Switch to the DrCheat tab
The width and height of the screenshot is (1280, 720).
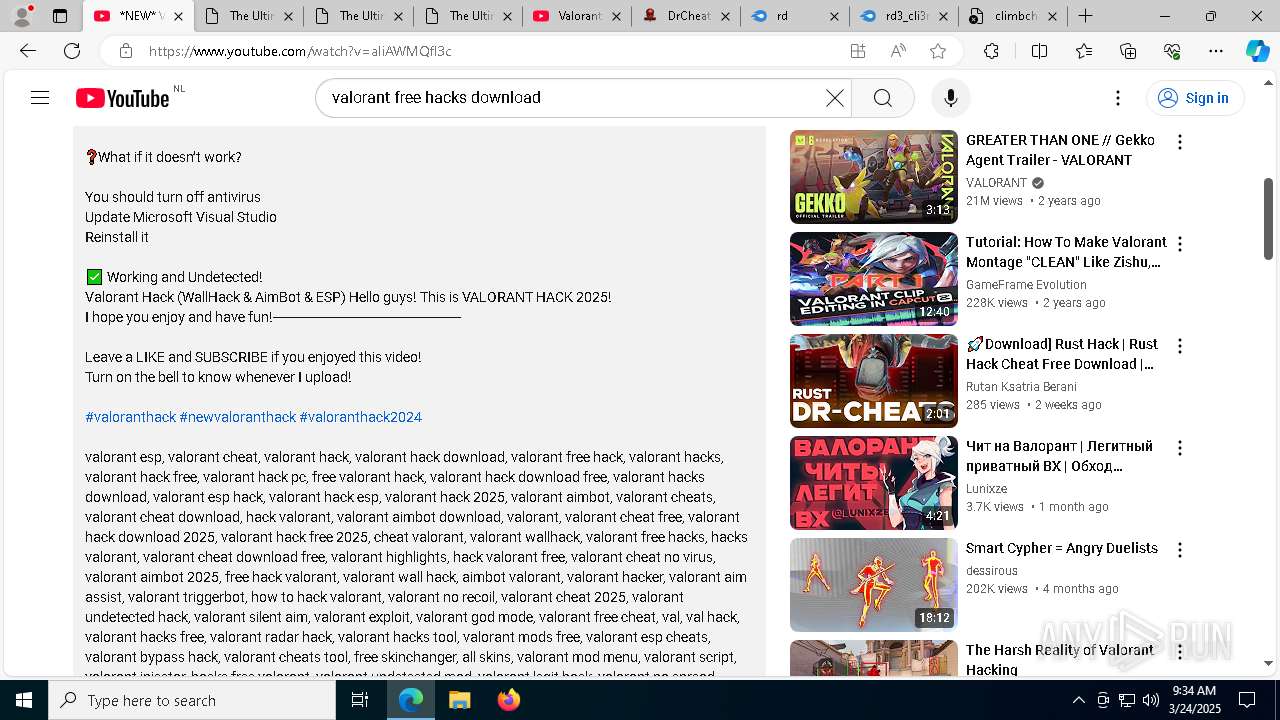pyautogui.click(x=686, y=16)
